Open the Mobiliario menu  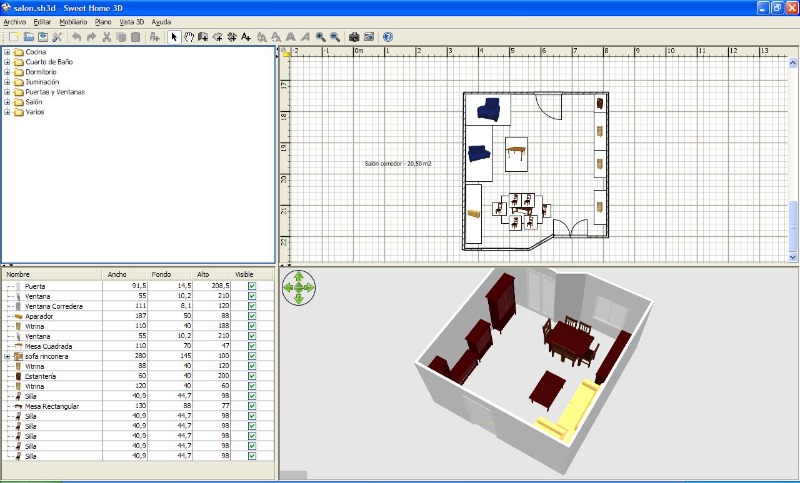pos(73,22)
